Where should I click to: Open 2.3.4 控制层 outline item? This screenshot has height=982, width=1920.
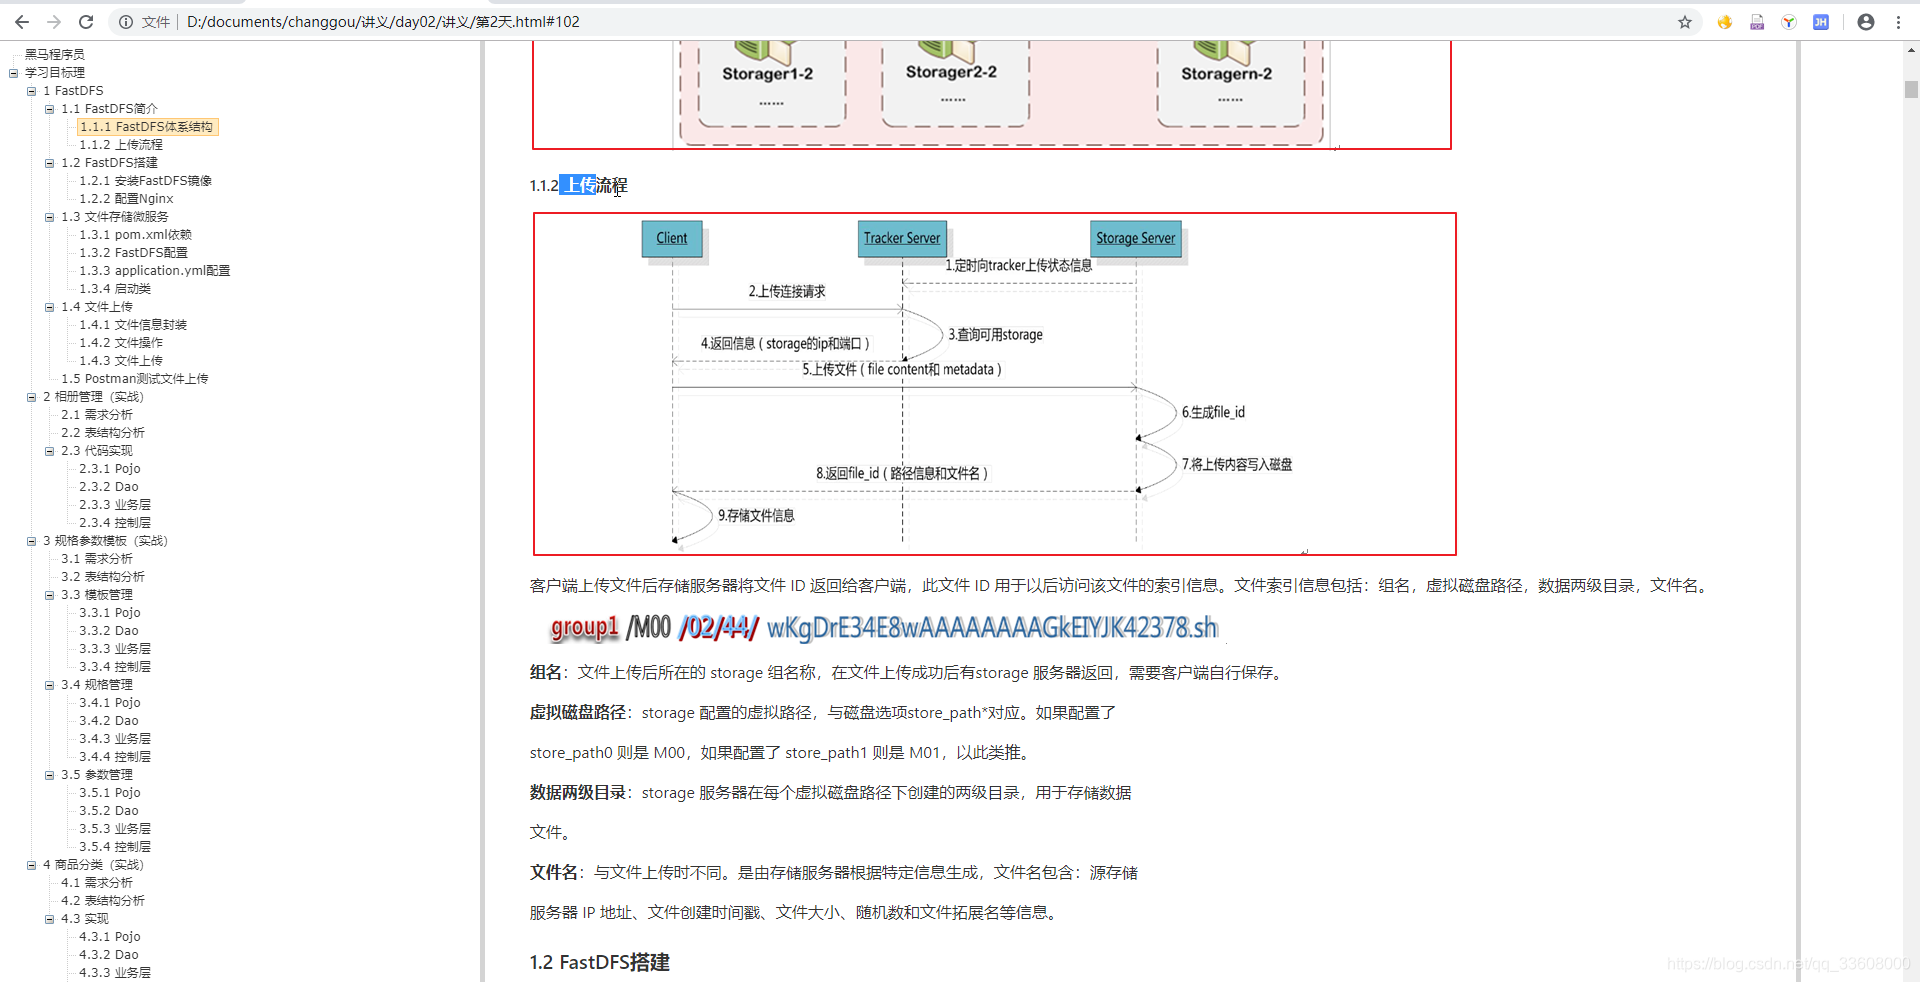[x=115, y=523]
